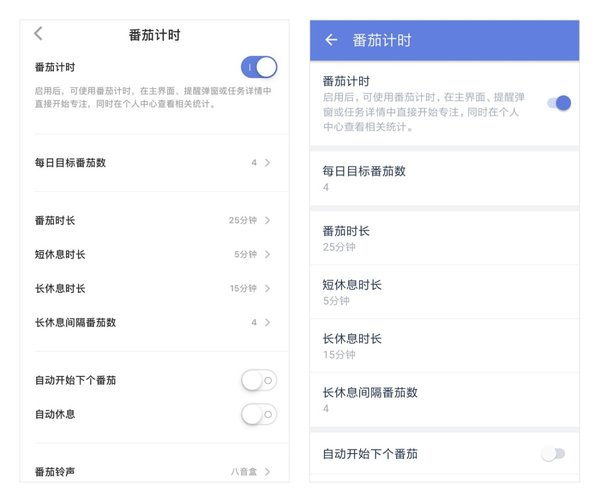
Task: Open 每日目标番茄数 chevron in left panel
Action: point(268,162)
